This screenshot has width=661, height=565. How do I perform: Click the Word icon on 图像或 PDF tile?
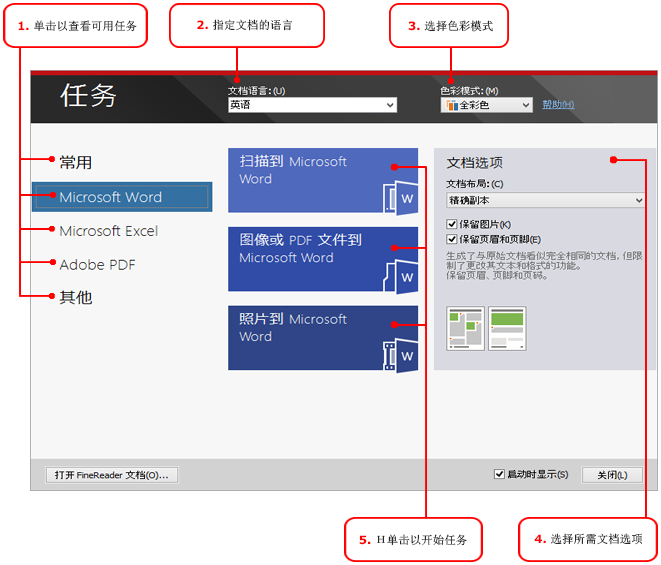[401, 277]
